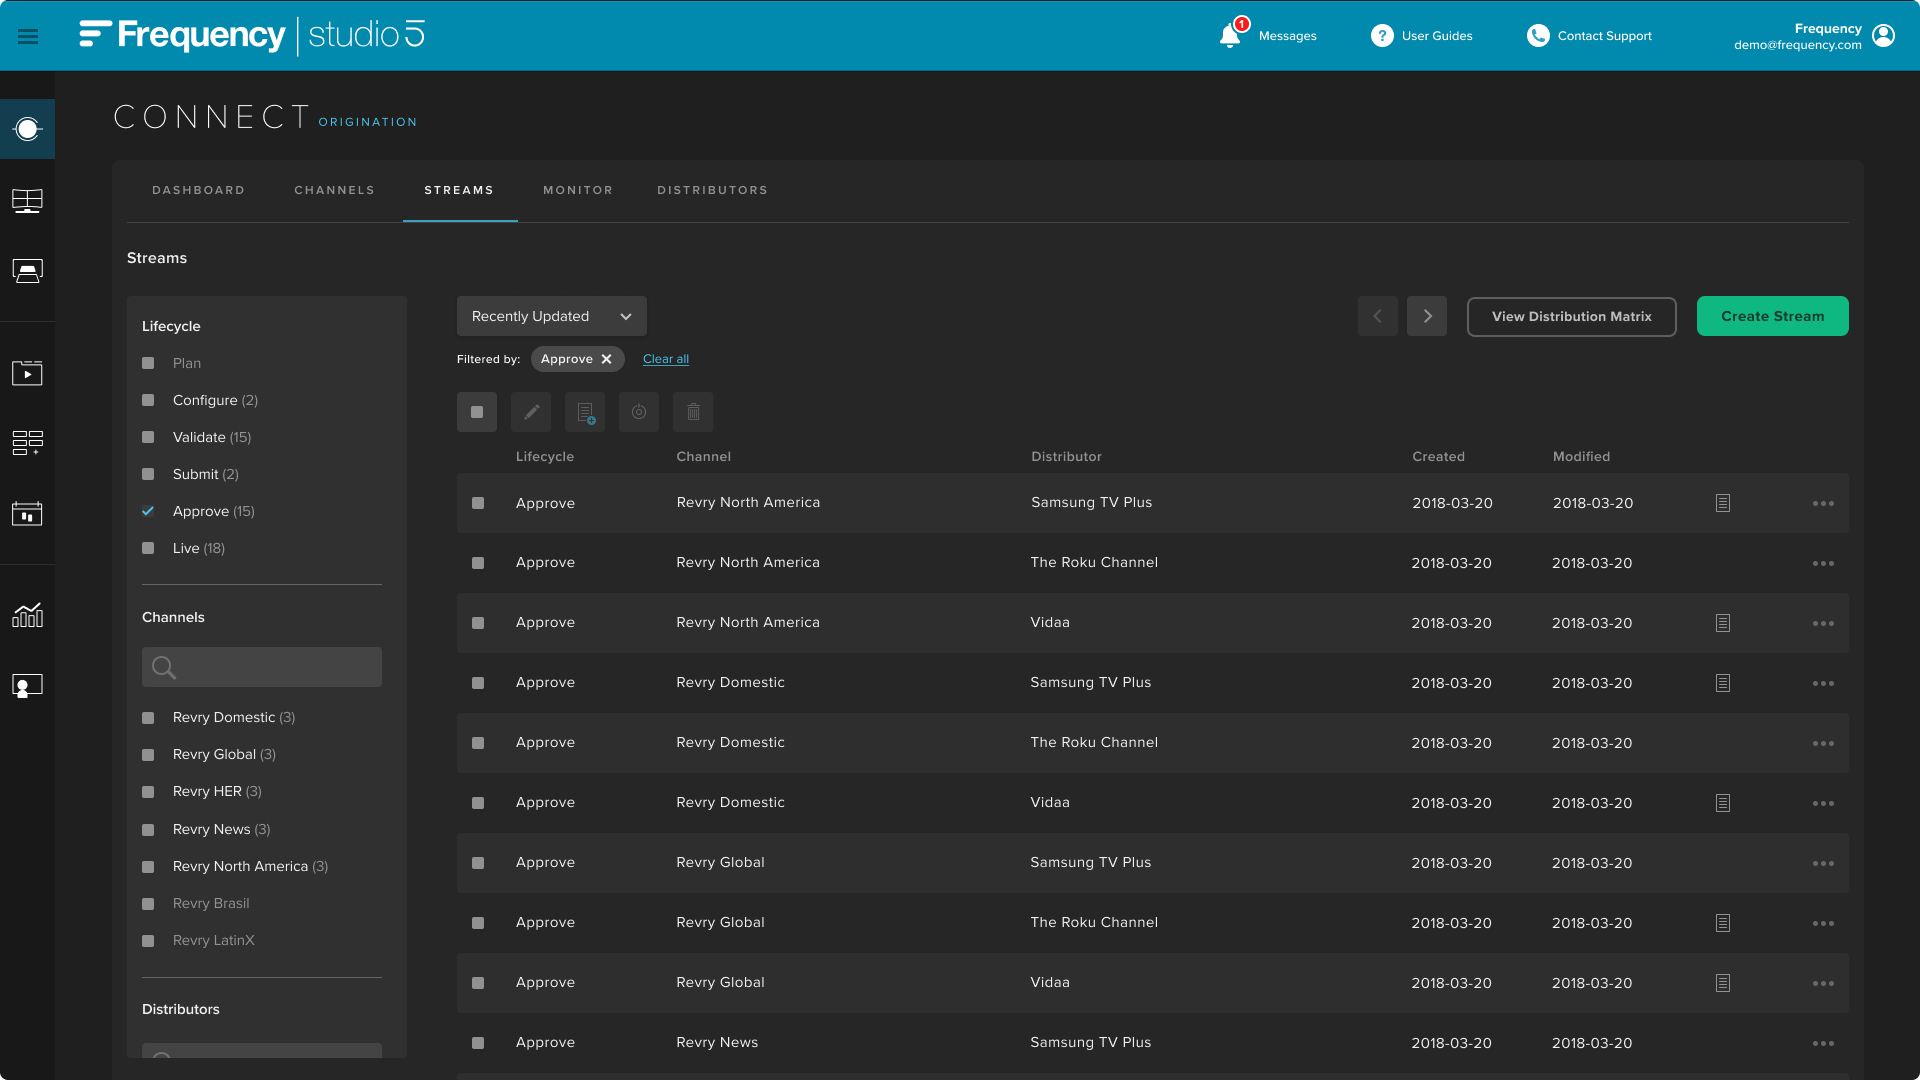Click the select-all streams checkbox in toolbar
The image size is (1920, 1080).
(477, 412)
